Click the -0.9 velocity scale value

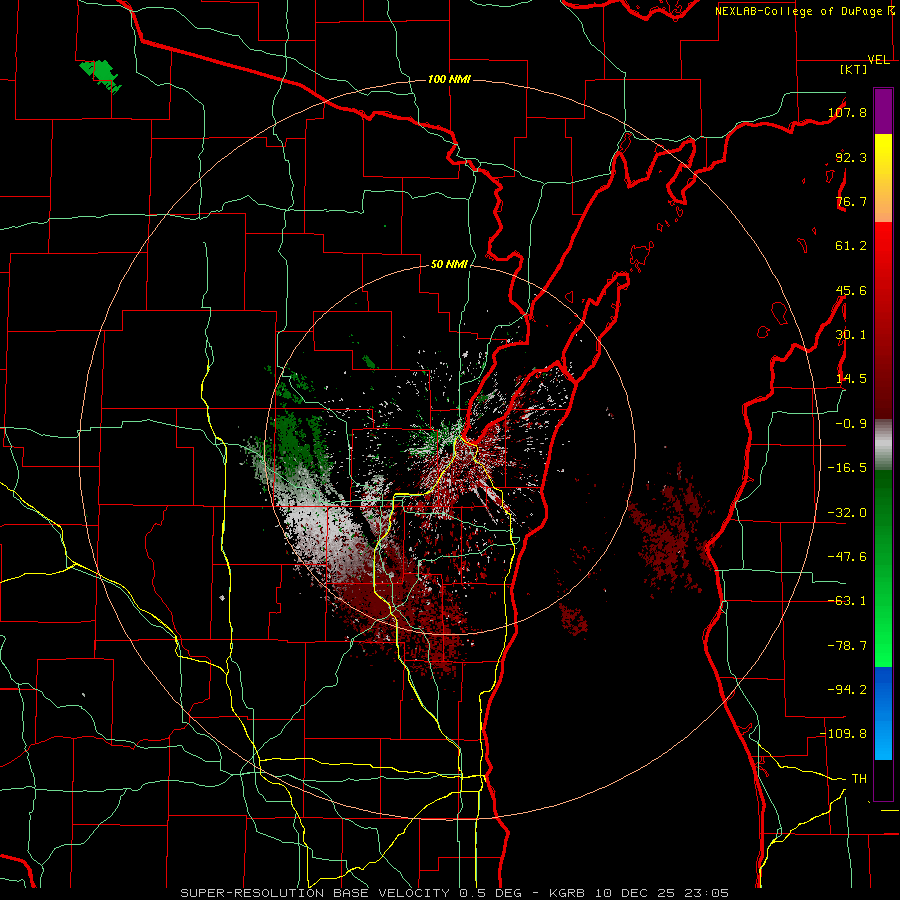point(851,424)
